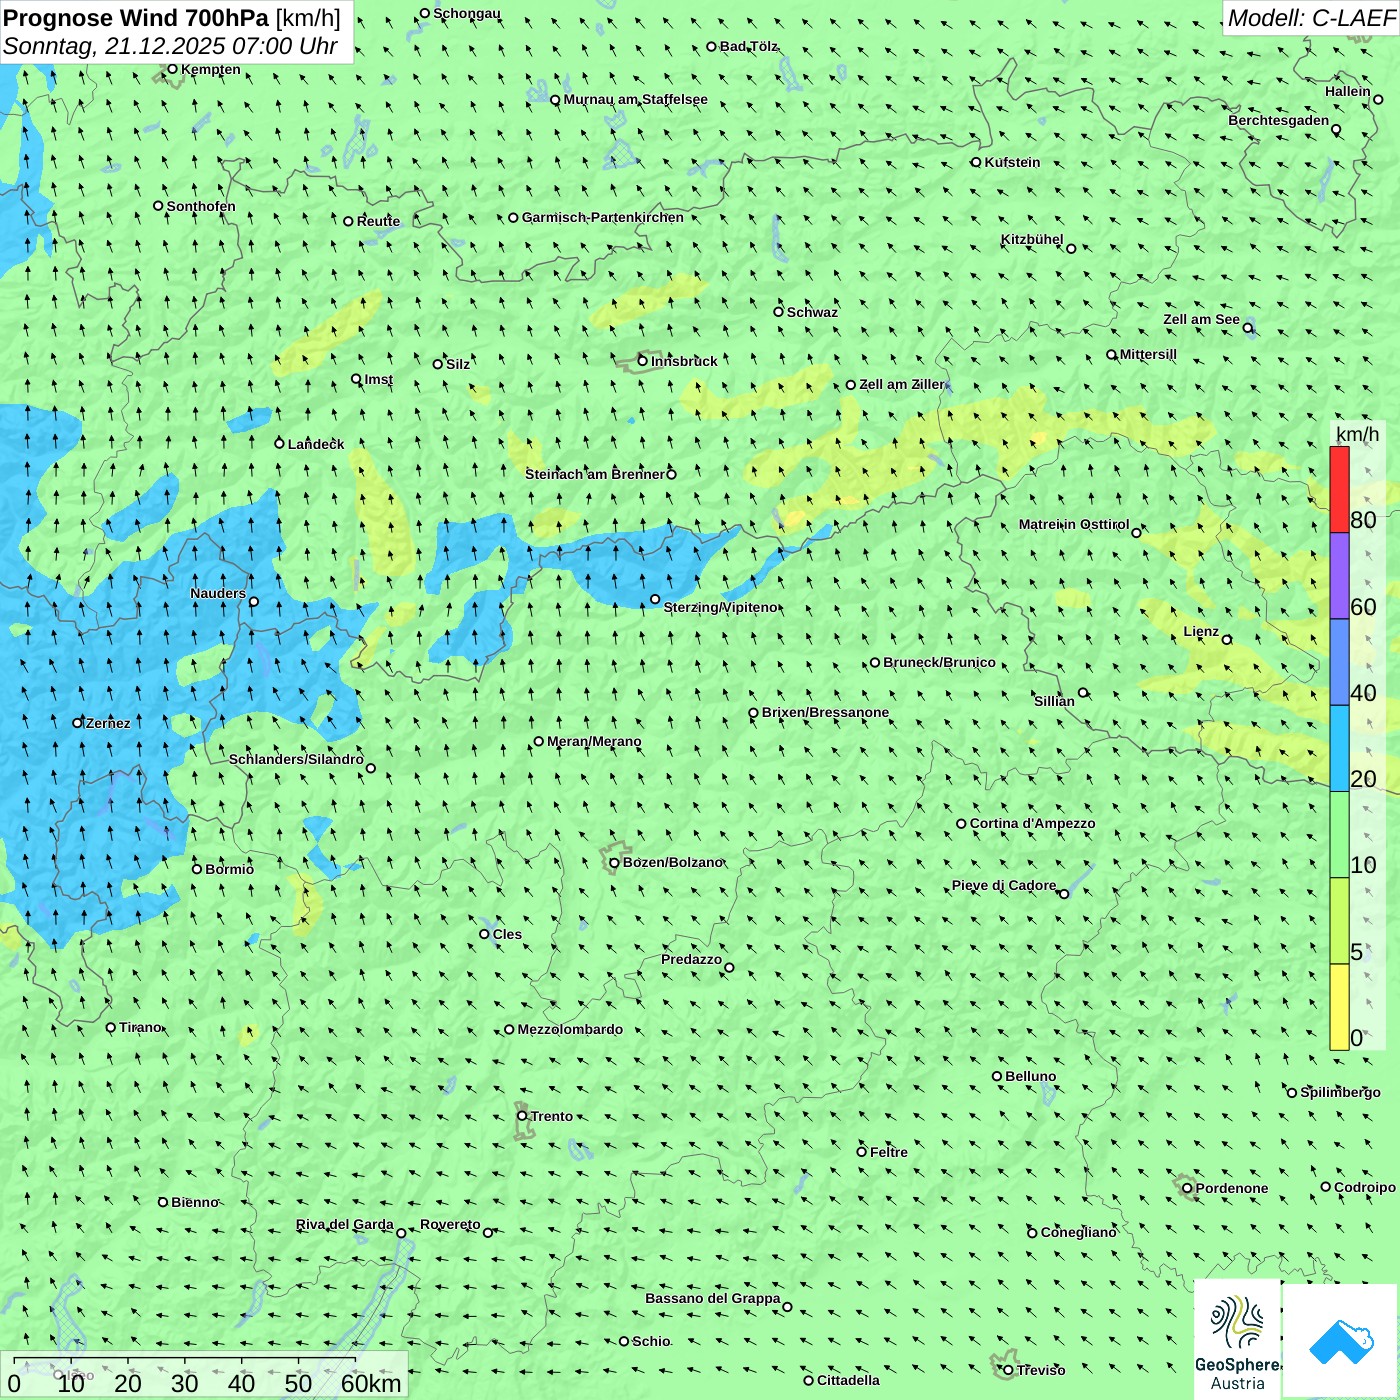Click the 'Matrei in Osttirol' label
Image resolution: width=1400 pixels, height=1400 pixels.
pyautogui.click(x=1074, y=524)
